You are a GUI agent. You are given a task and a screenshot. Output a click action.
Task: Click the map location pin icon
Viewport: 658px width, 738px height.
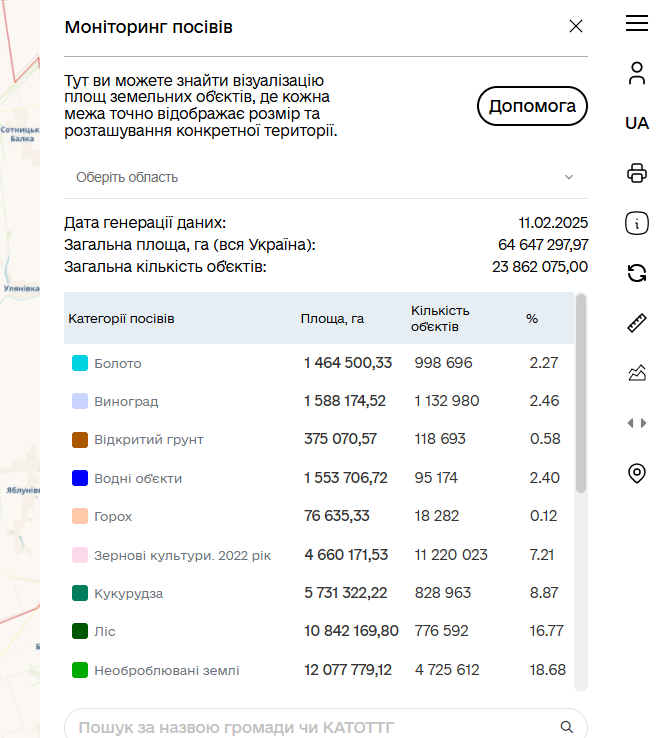coord(637,473)
